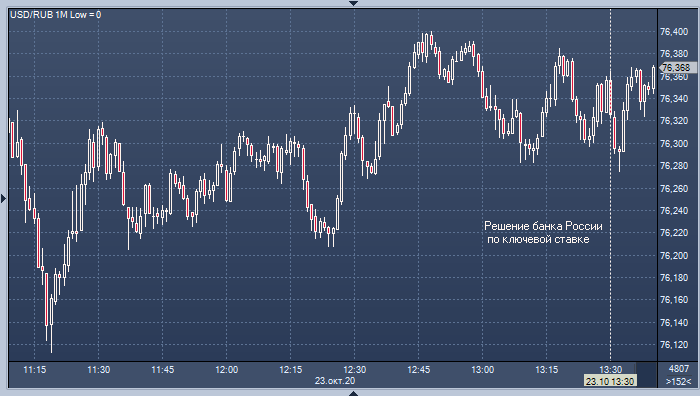Click the 13:00 time axis label
Image resolution: width=700 pixels, height=396 pixels.
483,370
